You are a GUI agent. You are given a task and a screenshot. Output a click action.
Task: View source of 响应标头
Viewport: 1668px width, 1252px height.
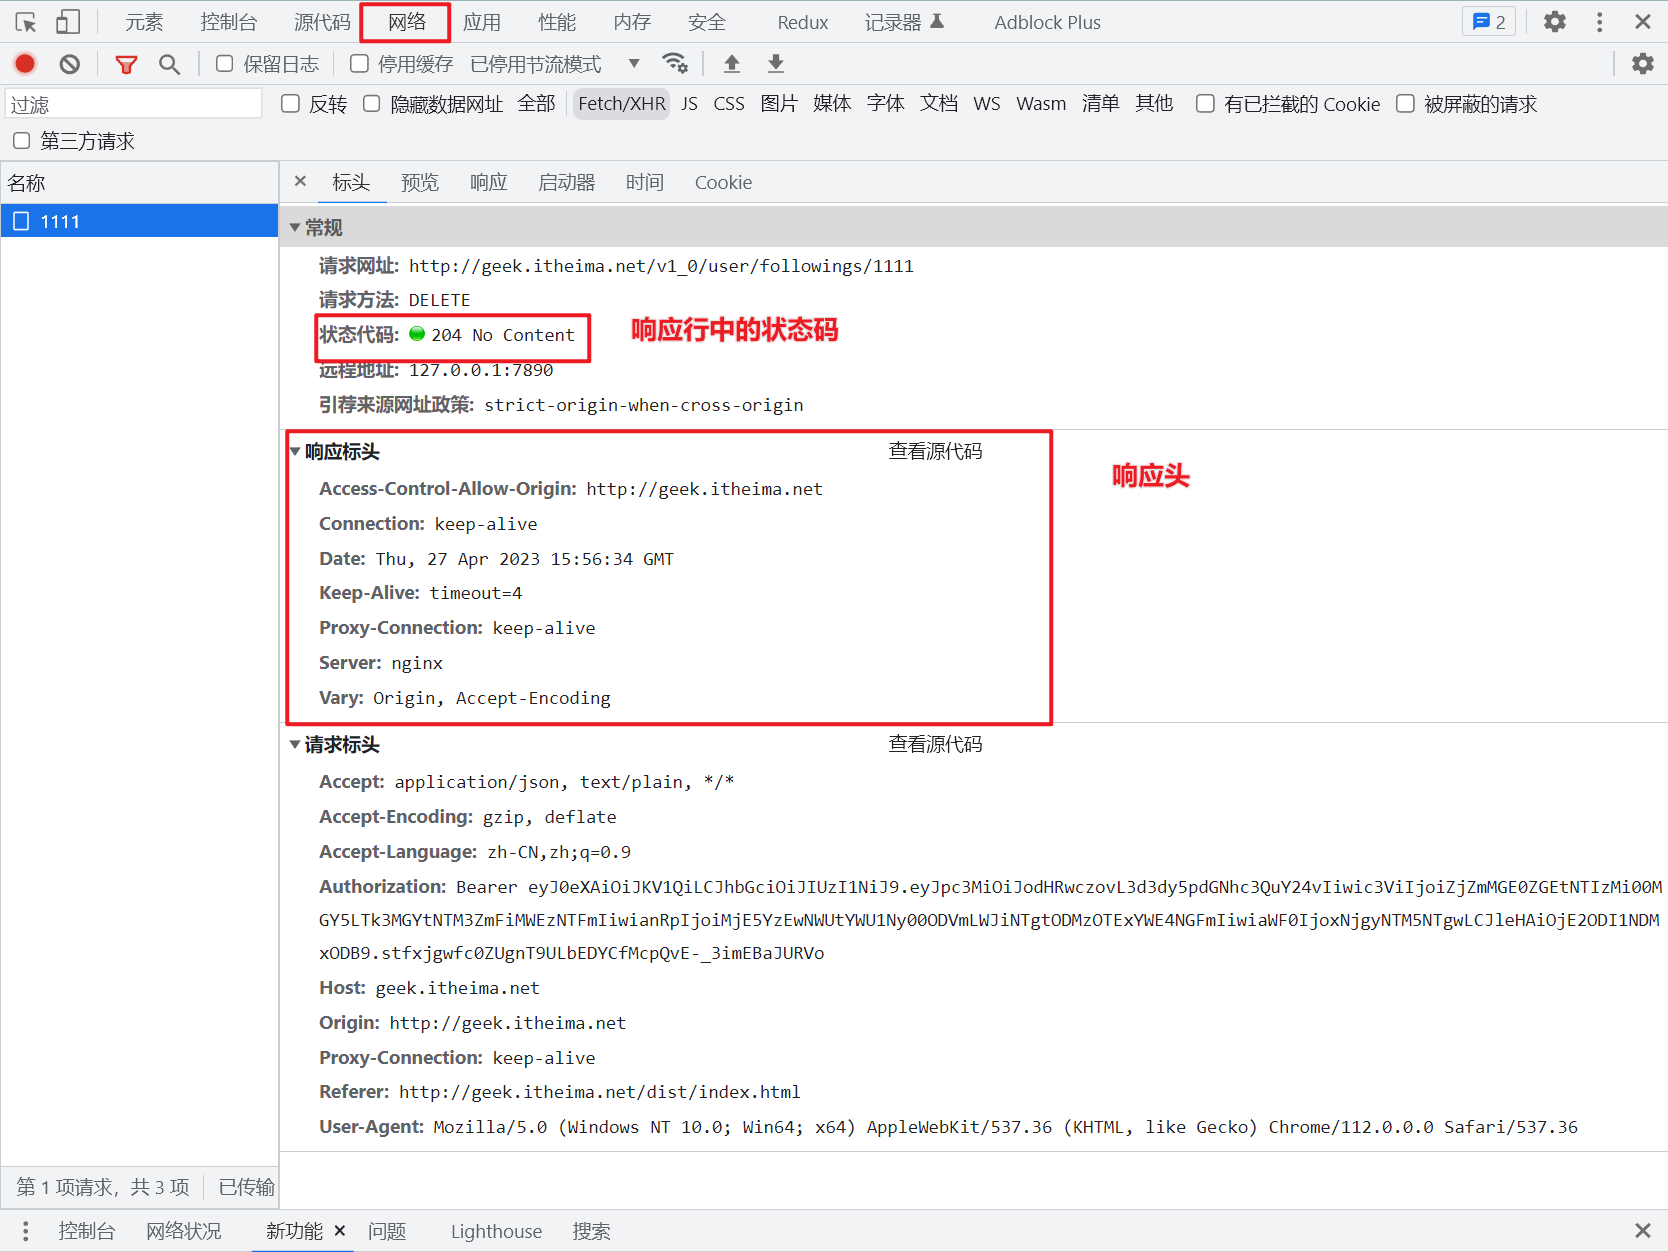[936, 451]
